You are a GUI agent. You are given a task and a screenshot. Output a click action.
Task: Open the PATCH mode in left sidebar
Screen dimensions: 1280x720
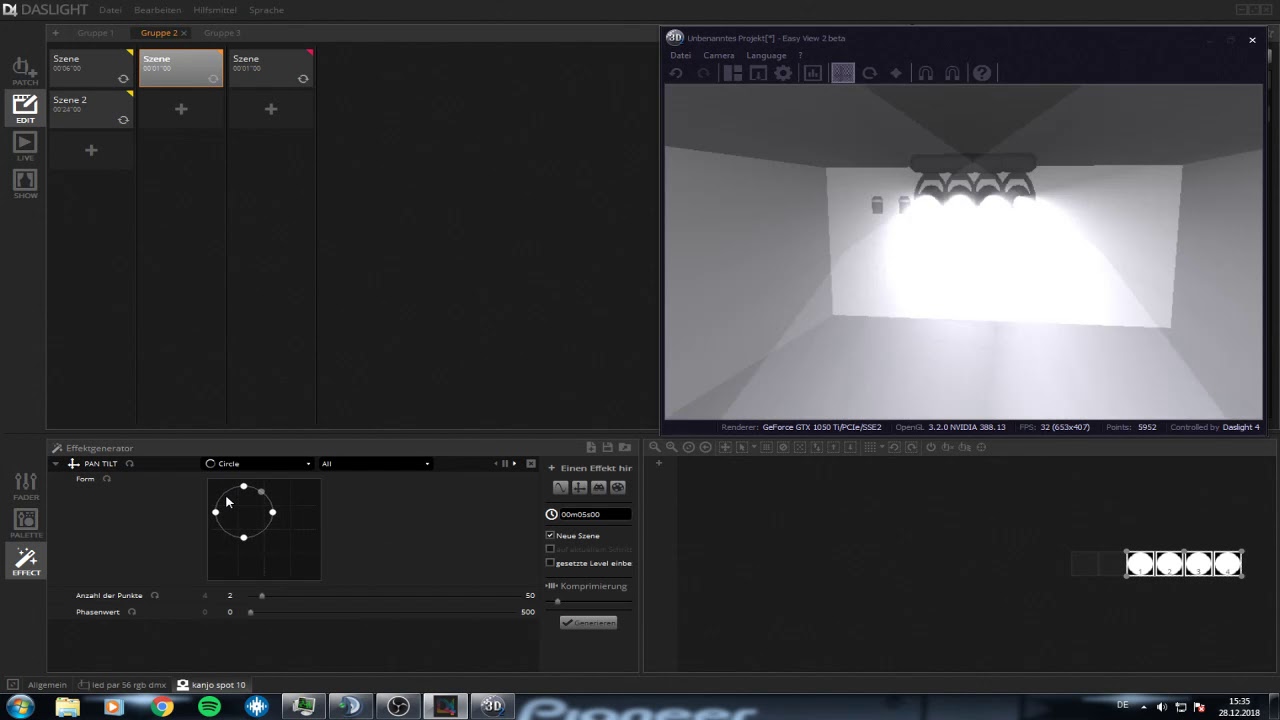pos(25,71)
